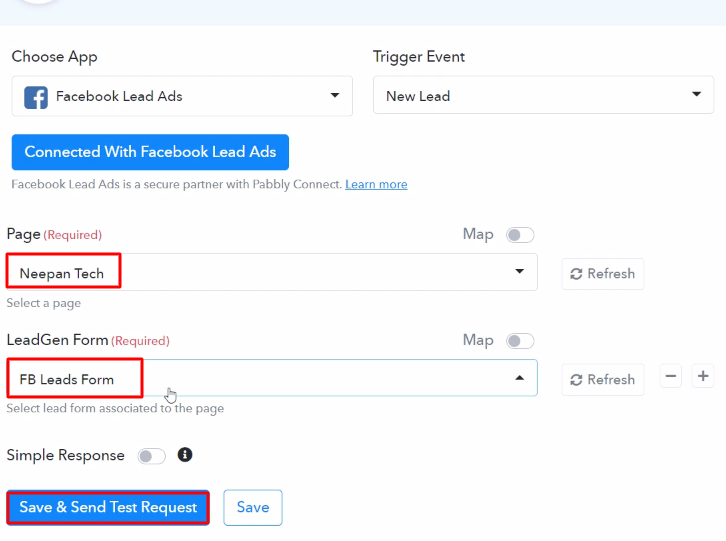
Task: Refresh the Page list
Action: [602, 274]
